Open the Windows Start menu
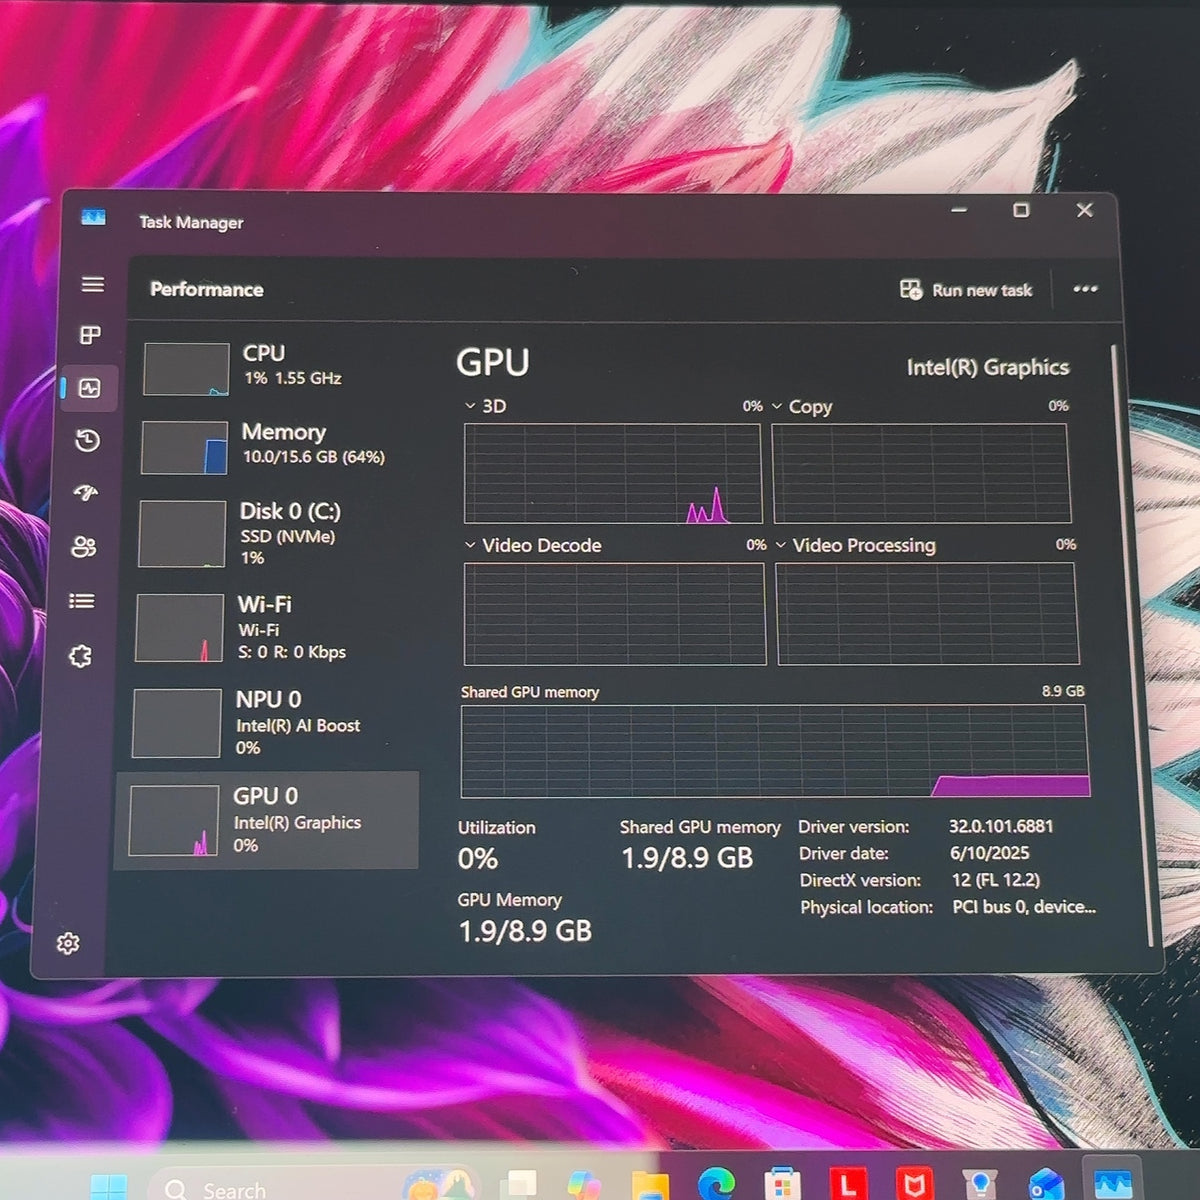The width and height of the screenshot is (1200, 1200). 108,1187
